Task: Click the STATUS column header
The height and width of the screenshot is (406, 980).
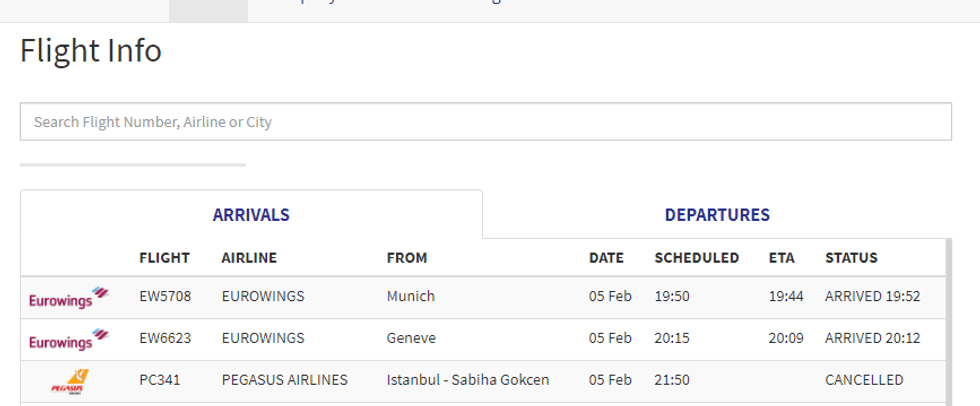Action: point(851,258)
